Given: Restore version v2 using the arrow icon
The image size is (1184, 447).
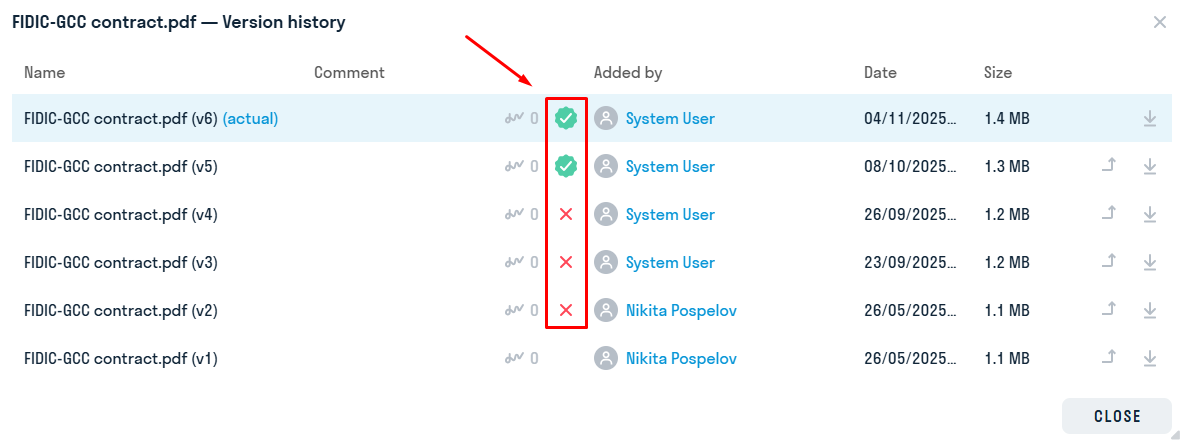Looking at the screenshot, I should coord(1108,310).
